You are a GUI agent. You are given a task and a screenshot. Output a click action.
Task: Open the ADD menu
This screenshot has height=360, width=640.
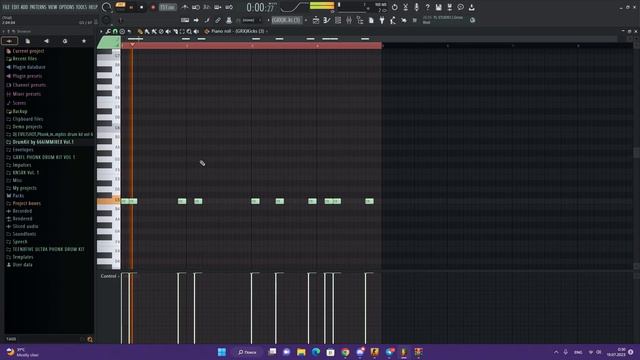click(24, 7)
